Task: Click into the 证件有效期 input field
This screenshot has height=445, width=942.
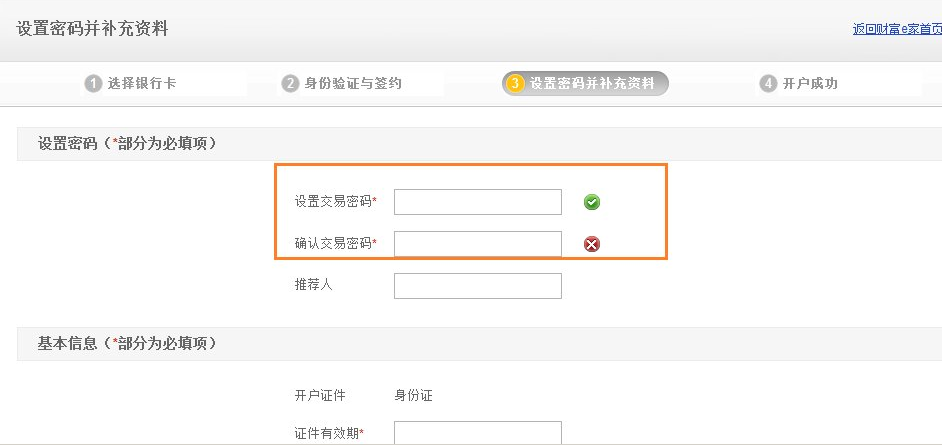Action: pos(477,433)
